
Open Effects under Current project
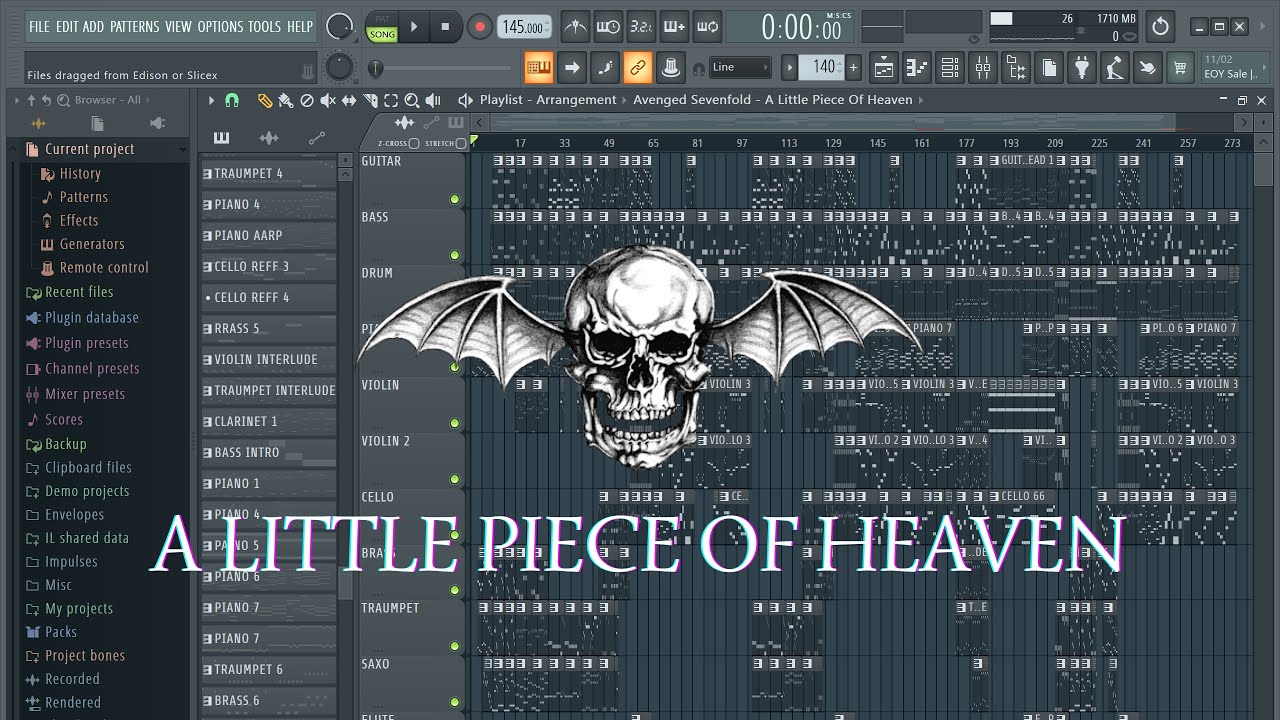coord(79,221)
